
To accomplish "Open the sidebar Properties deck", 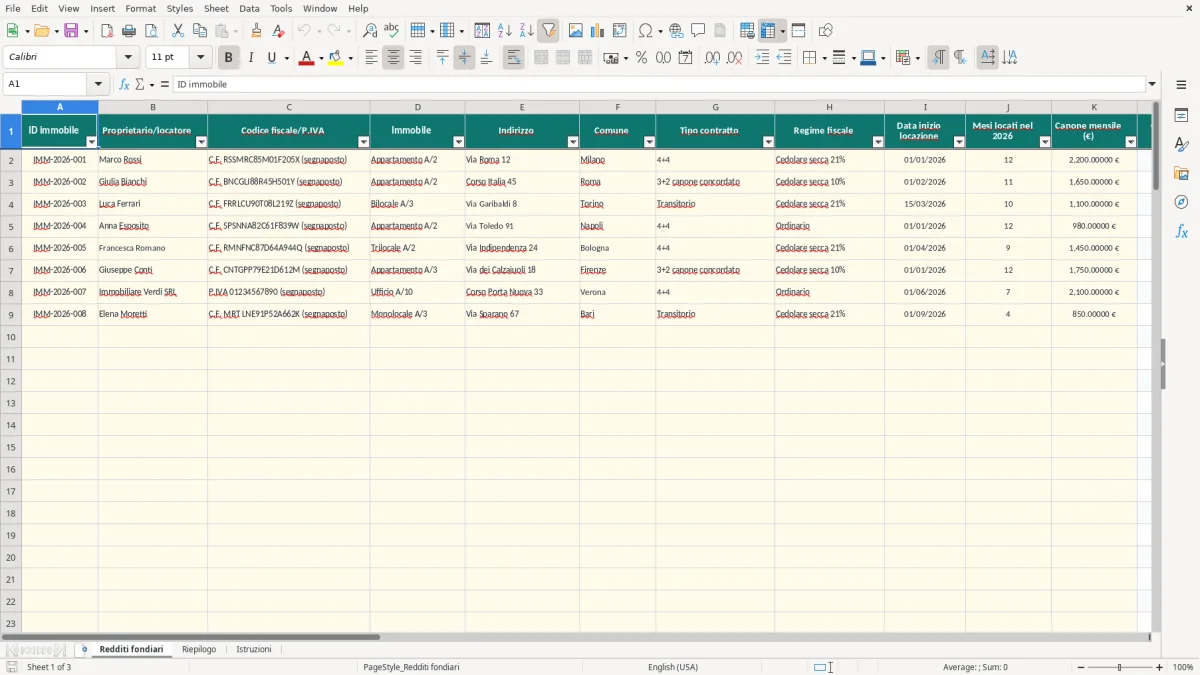I will (1181, 116).
